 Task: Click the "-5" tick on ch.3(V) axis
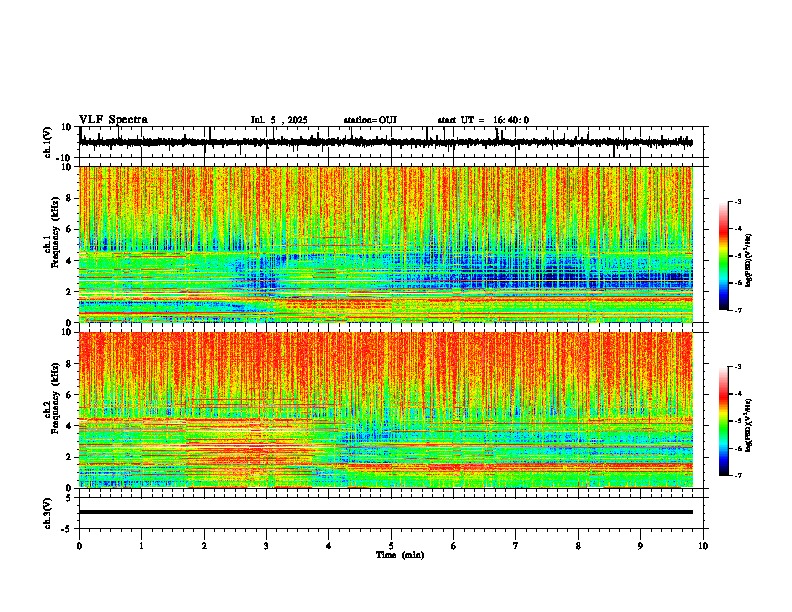click(x=68, y=529)
